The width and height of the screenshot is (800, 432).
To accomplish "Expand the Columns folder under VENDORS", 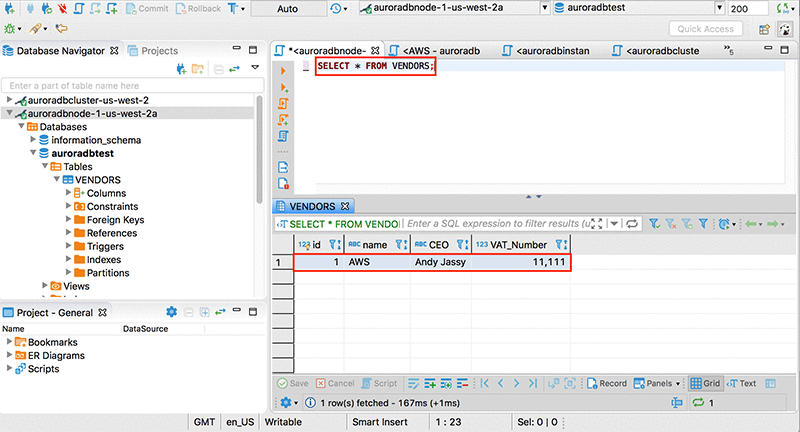I will pos(68,192).
